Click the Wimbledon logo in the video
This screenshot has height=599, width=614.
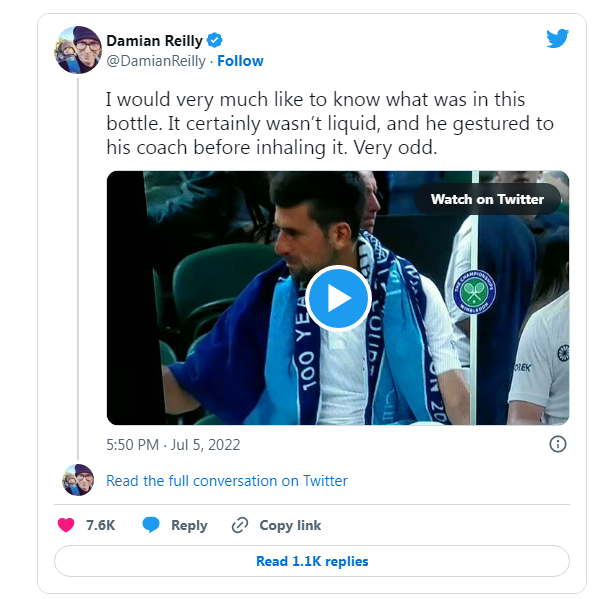pos(474,290)
